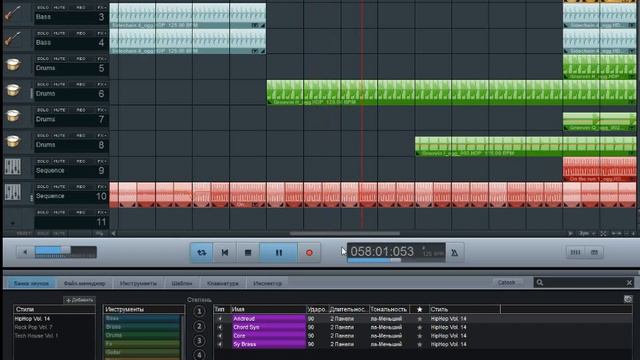
Task: Open the Шаблон tab
Action: 182,283
